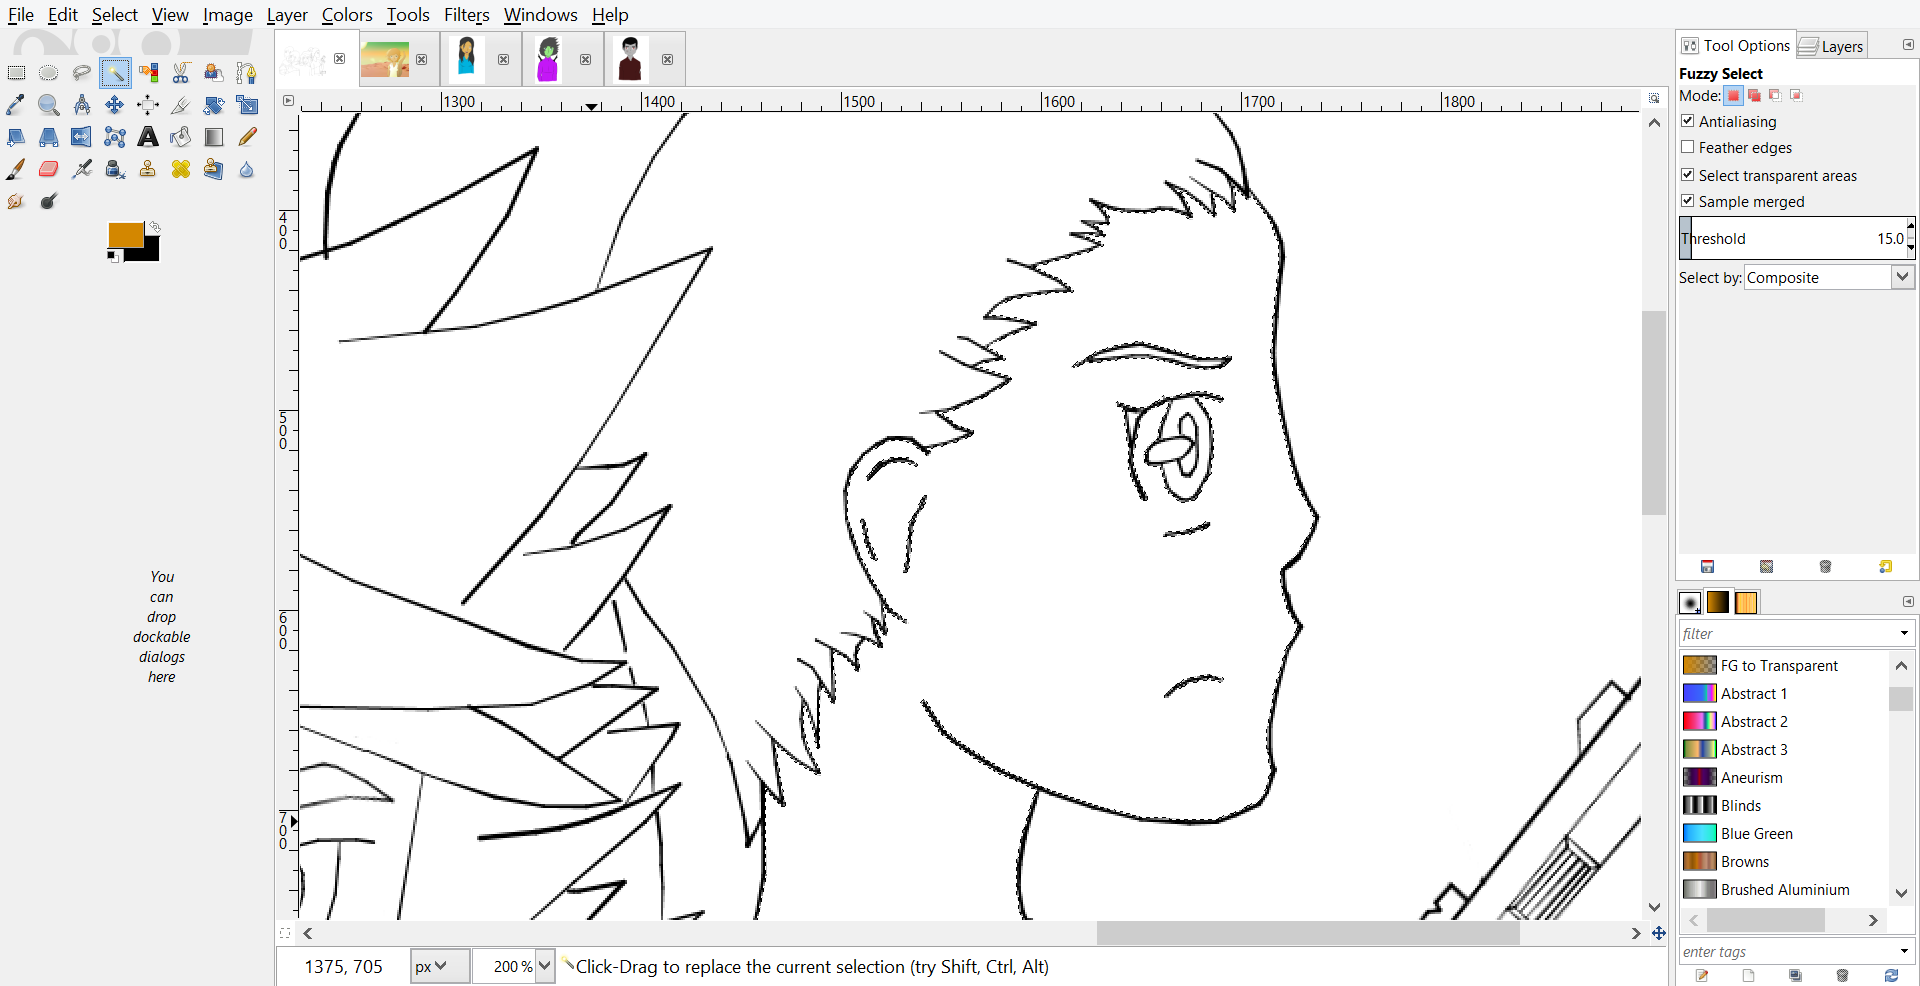Set mode to Subtract from selection
Viewport: 1920px width, 986px height.
[x=1775, y=95]
